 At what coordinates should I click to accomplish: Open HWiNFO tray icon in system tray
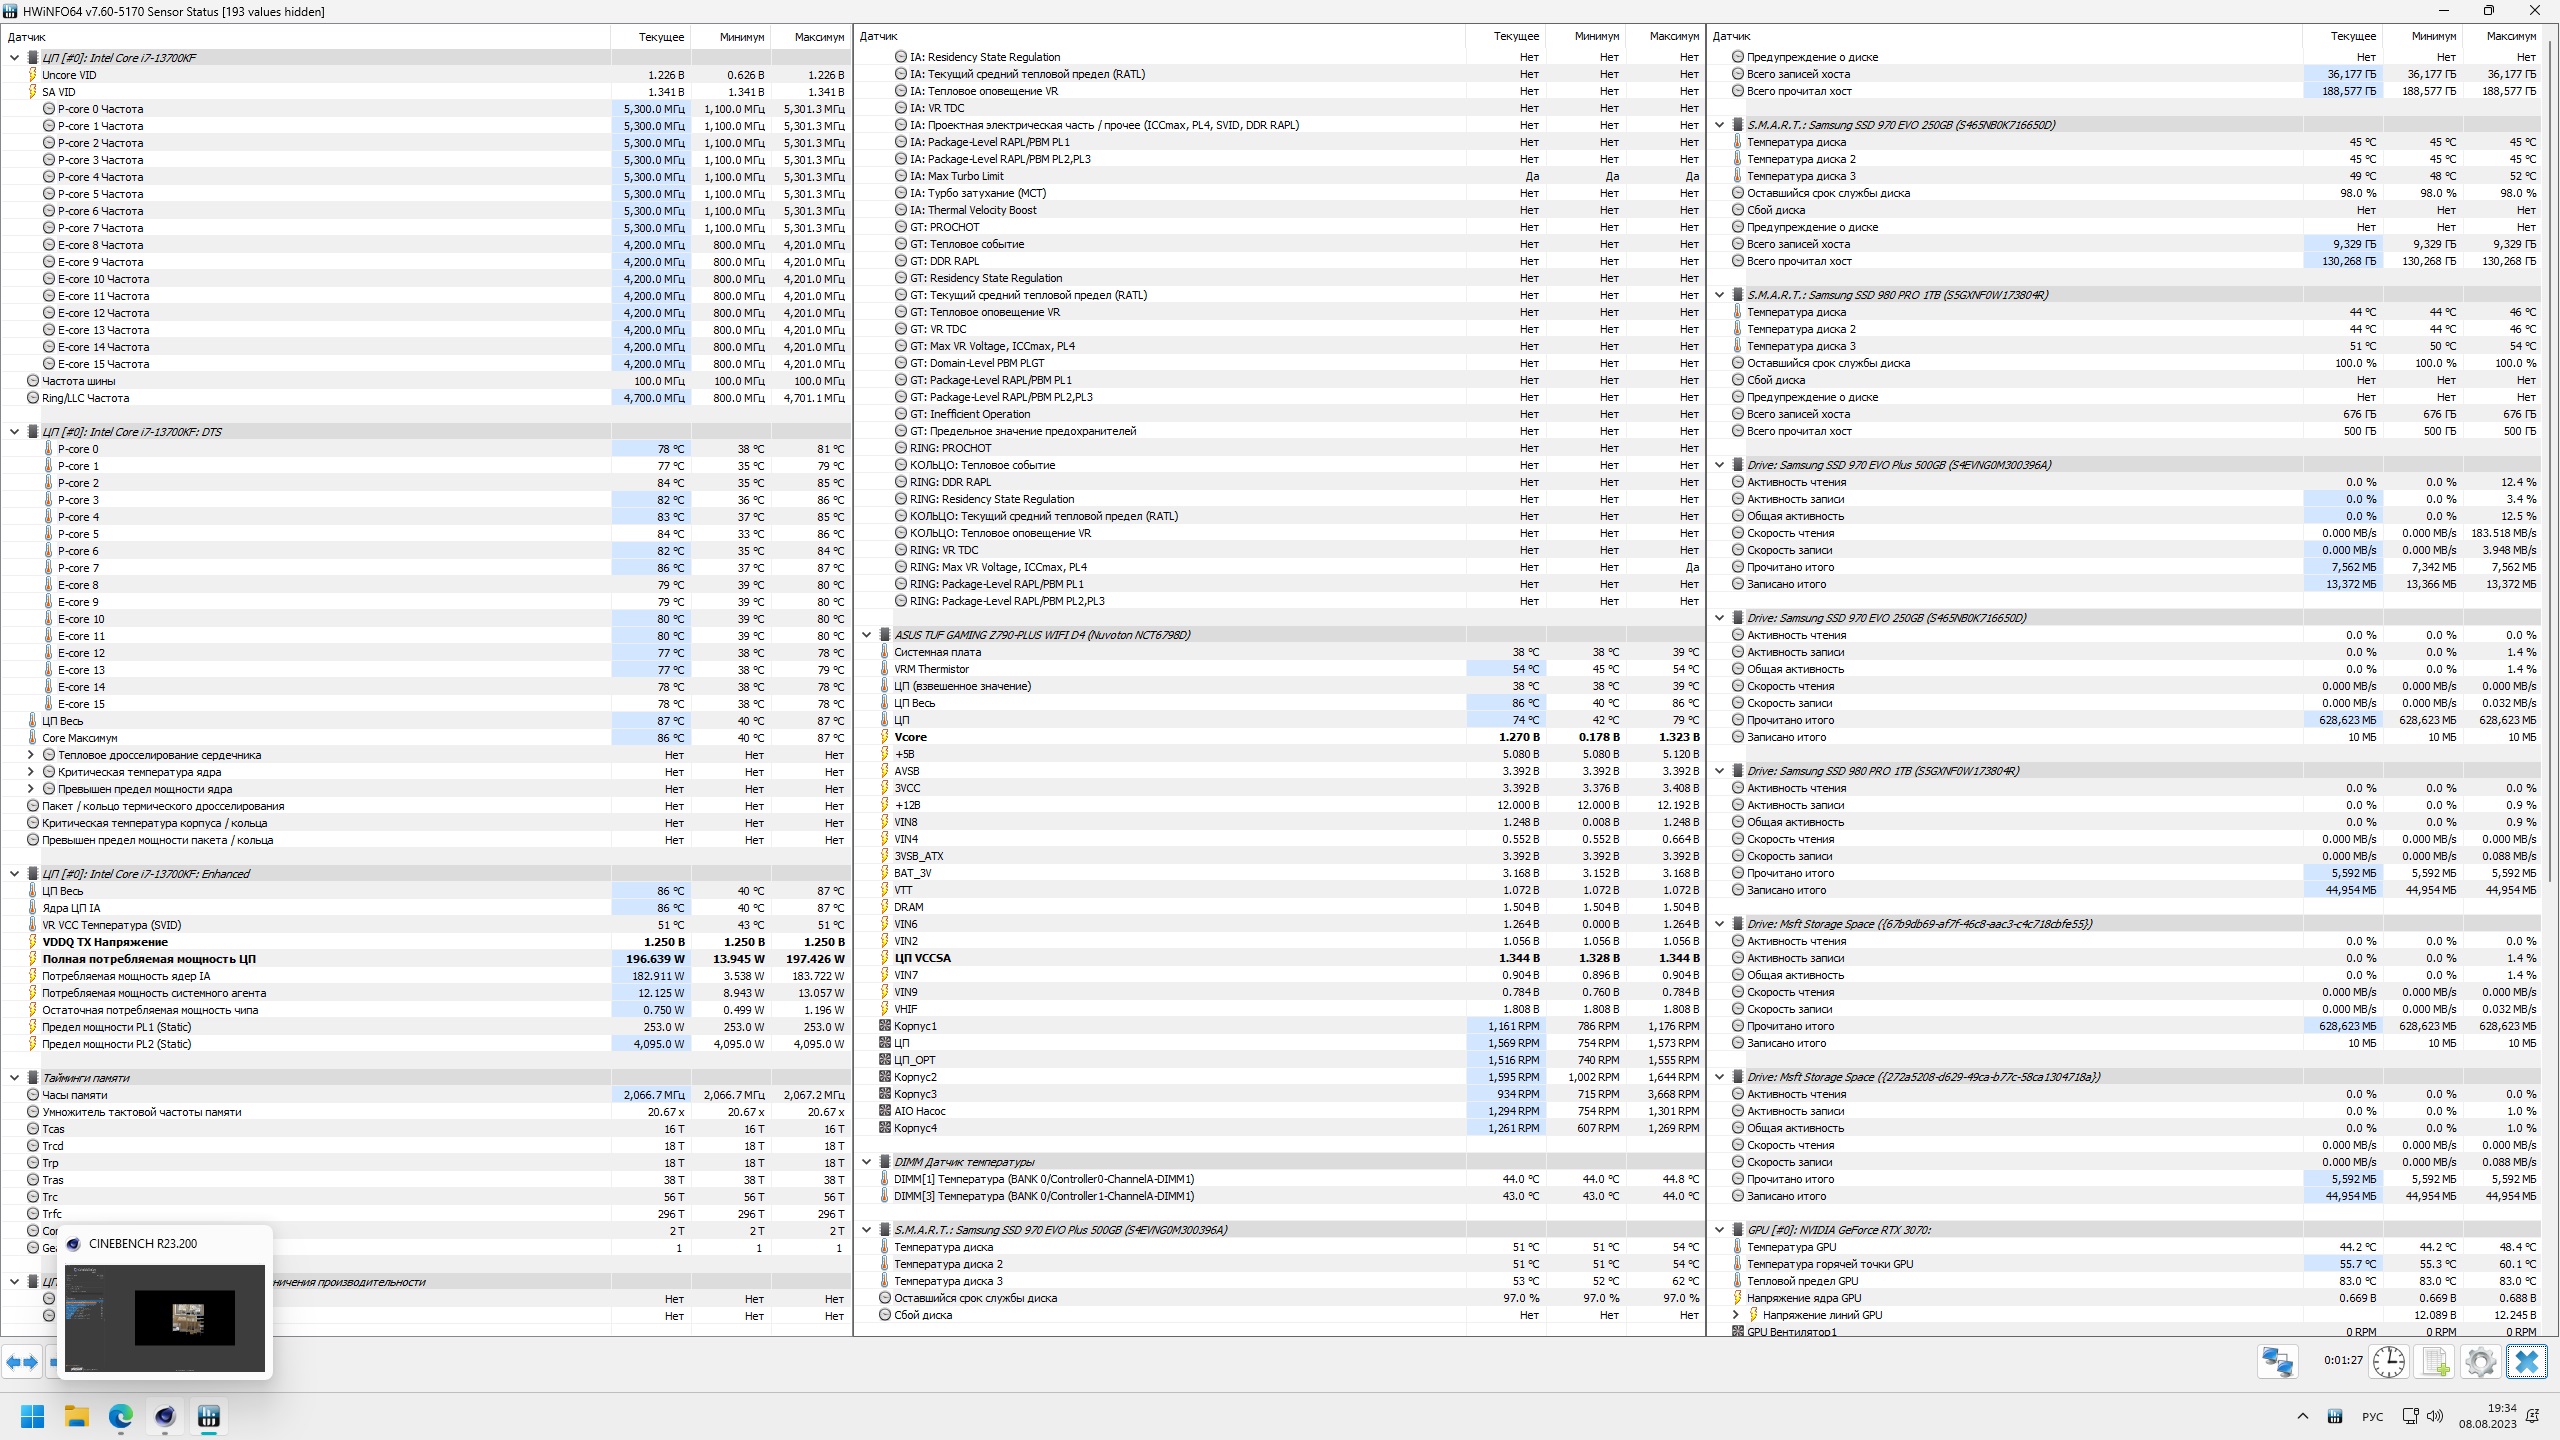click(x=2335, y=1416)
